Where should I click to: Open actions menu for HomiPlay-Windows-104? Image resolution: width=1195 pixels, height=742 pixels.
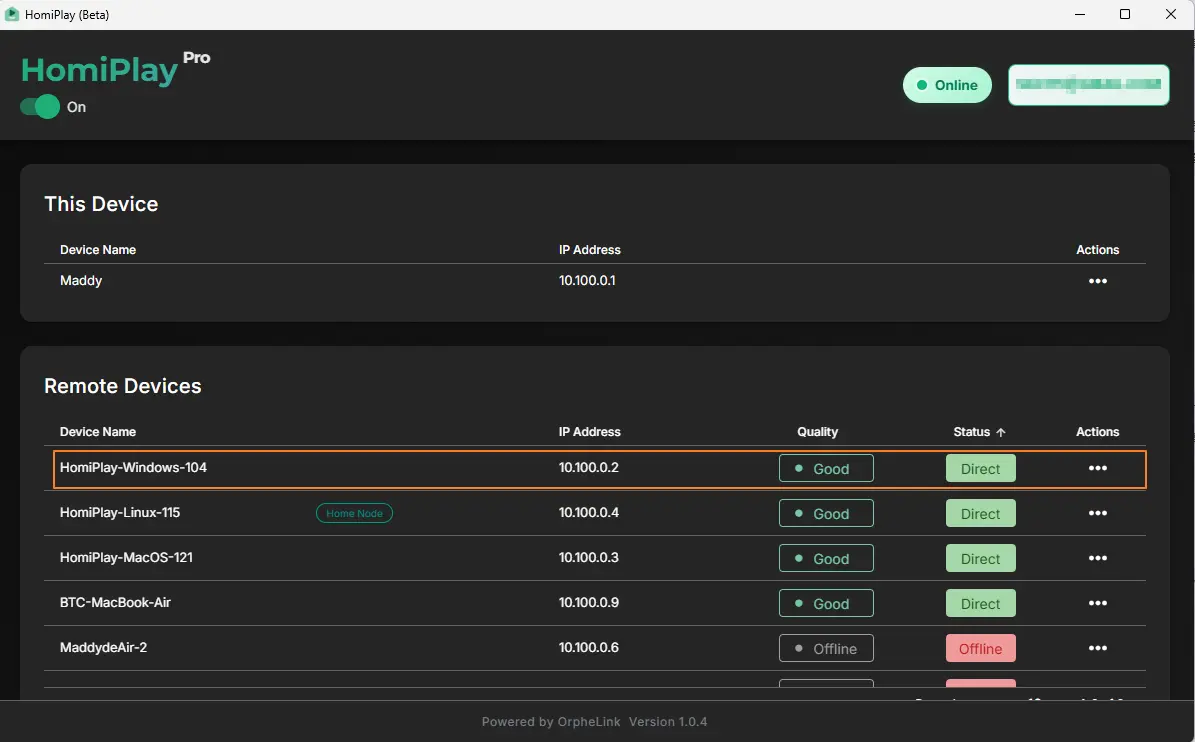1097,468
